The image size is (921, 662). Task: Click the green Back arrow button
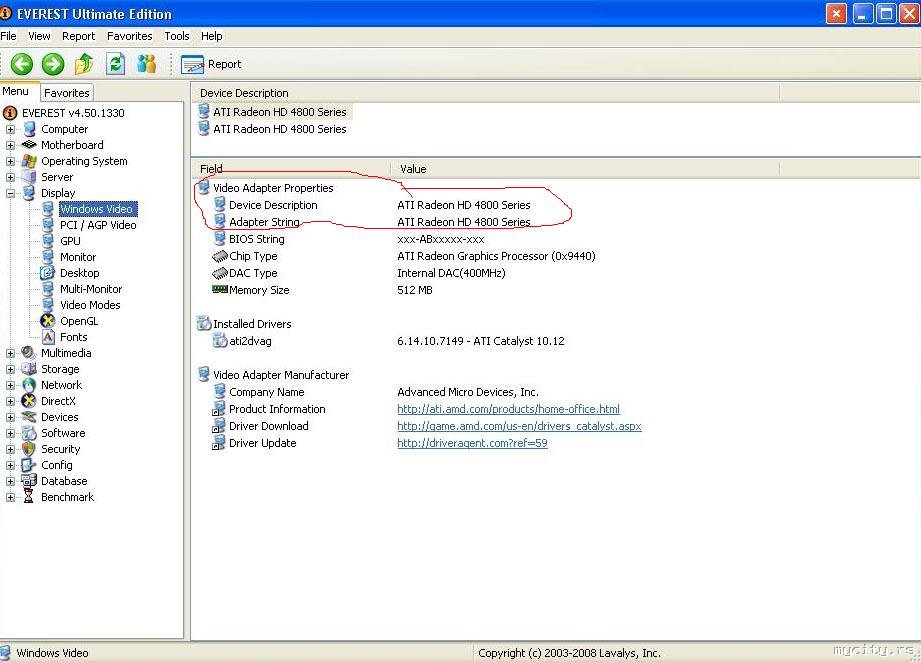(22, 63)
